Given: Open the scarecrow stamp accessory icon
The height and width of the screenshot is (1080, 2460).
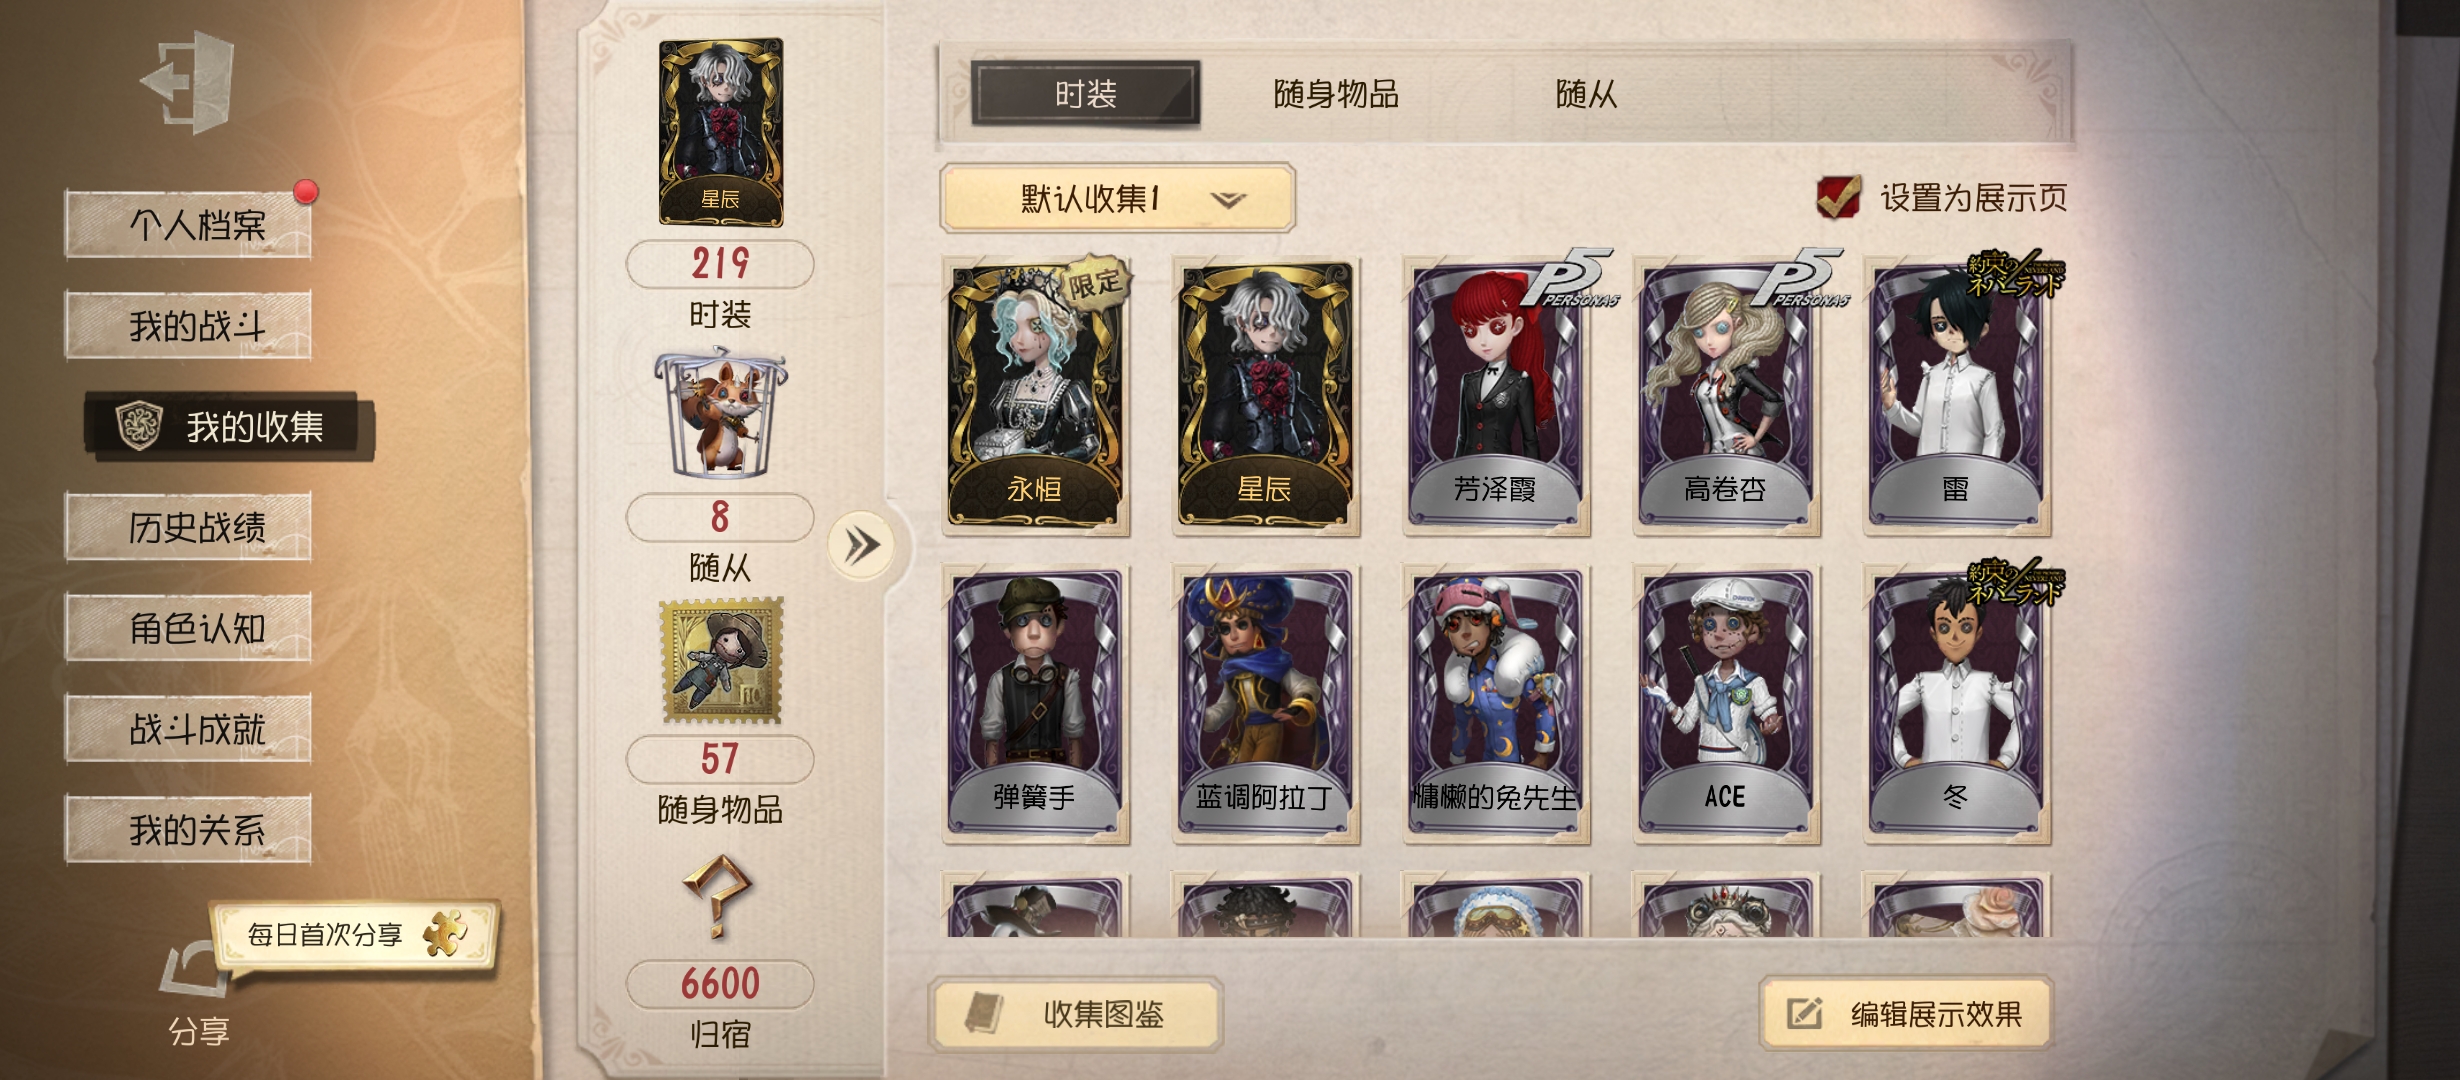Looking at the screenshot, I should click(721, 660).
